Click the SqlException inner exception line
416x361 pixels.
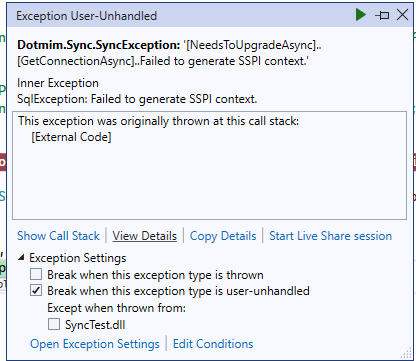click(137, 99)
